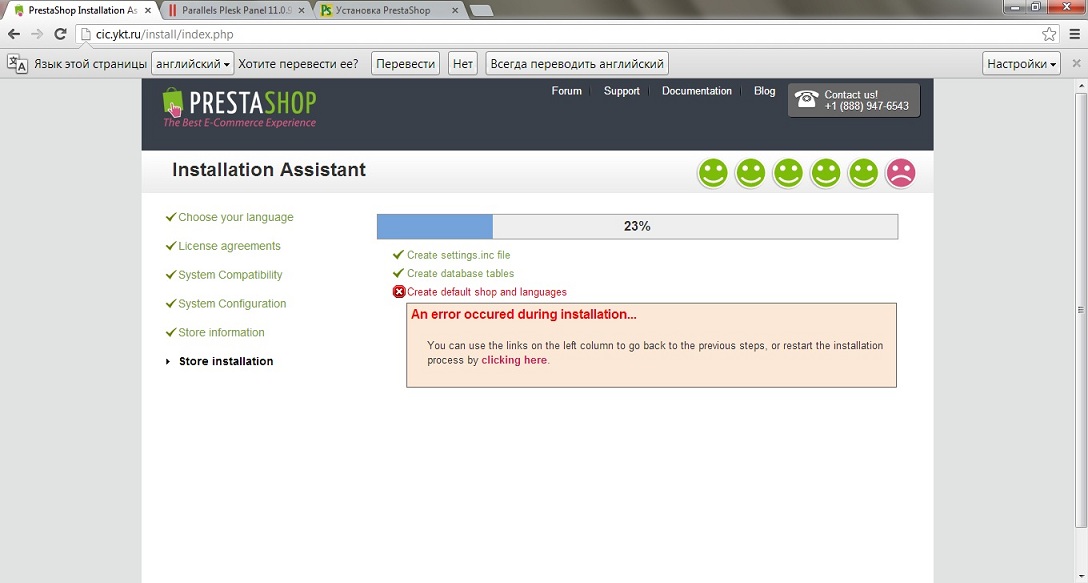Go back to Store information step
The height and width of the screenshot is (583, 1088).
[x=221, y=332]
